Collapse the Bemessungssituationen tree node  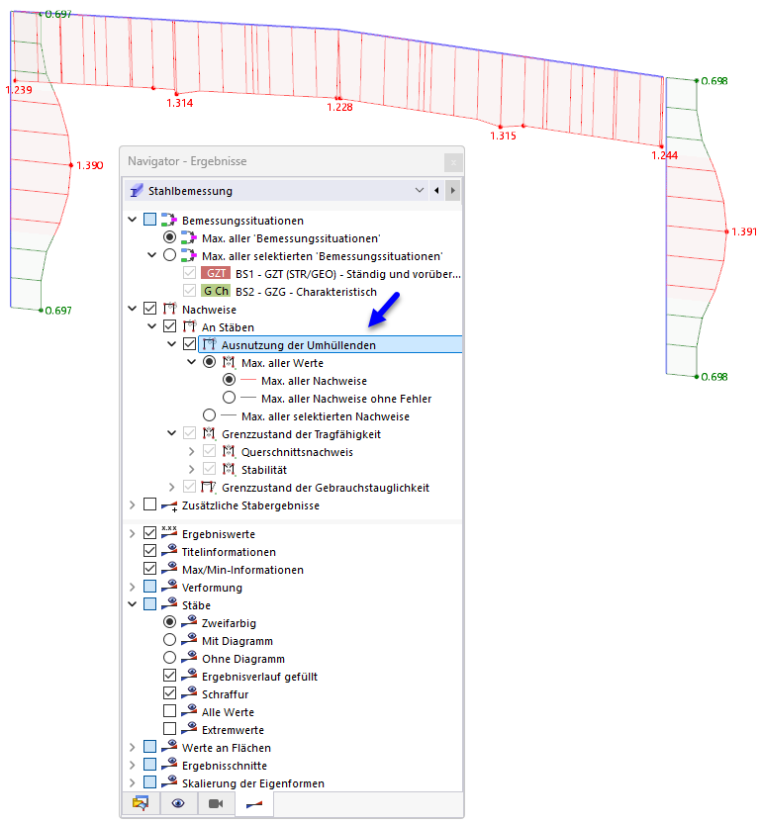pyautogui.click(x=132, y=220)
